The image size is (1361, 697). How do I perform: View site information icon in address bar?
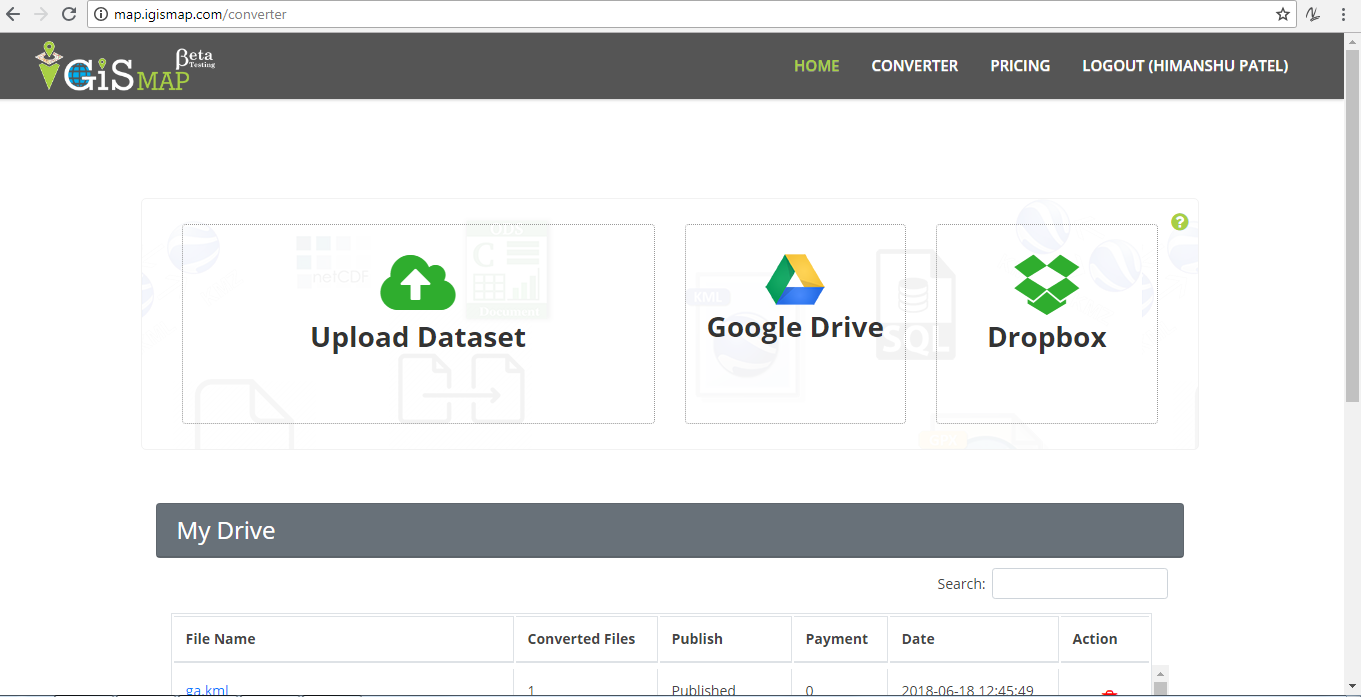click(x=101, y=15)
